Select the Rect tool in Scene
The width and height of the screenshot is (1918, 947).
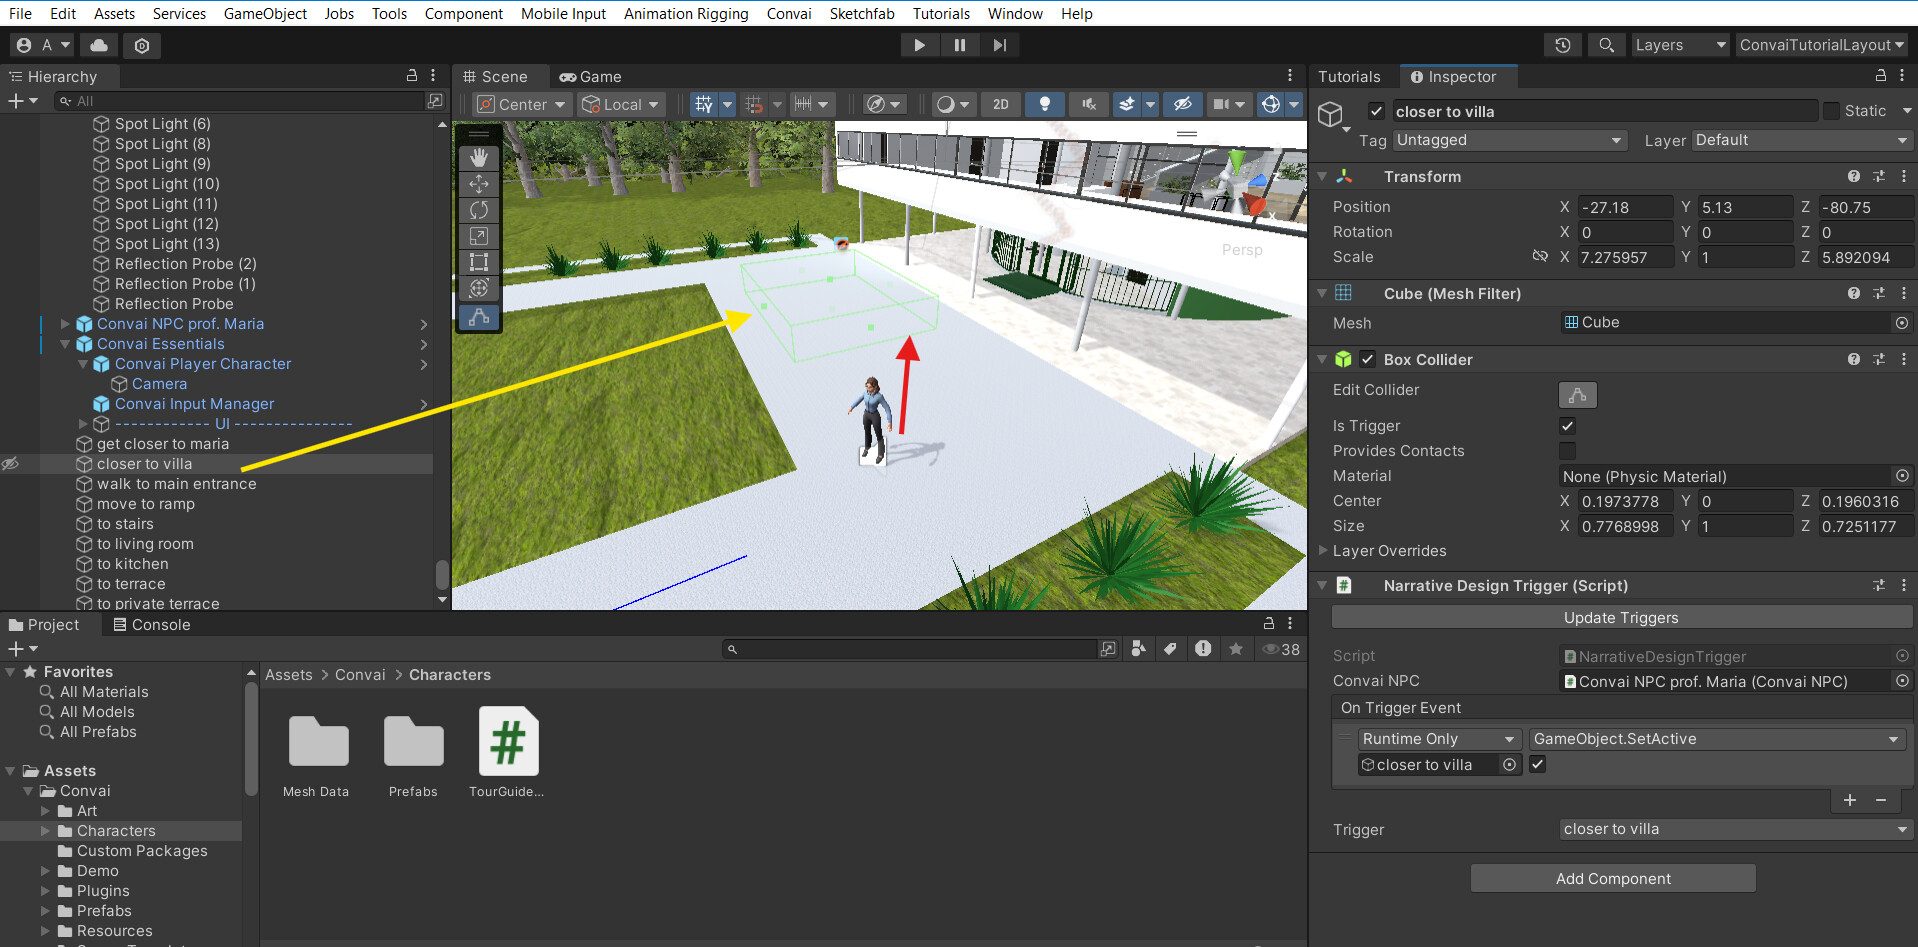[479, 262]
